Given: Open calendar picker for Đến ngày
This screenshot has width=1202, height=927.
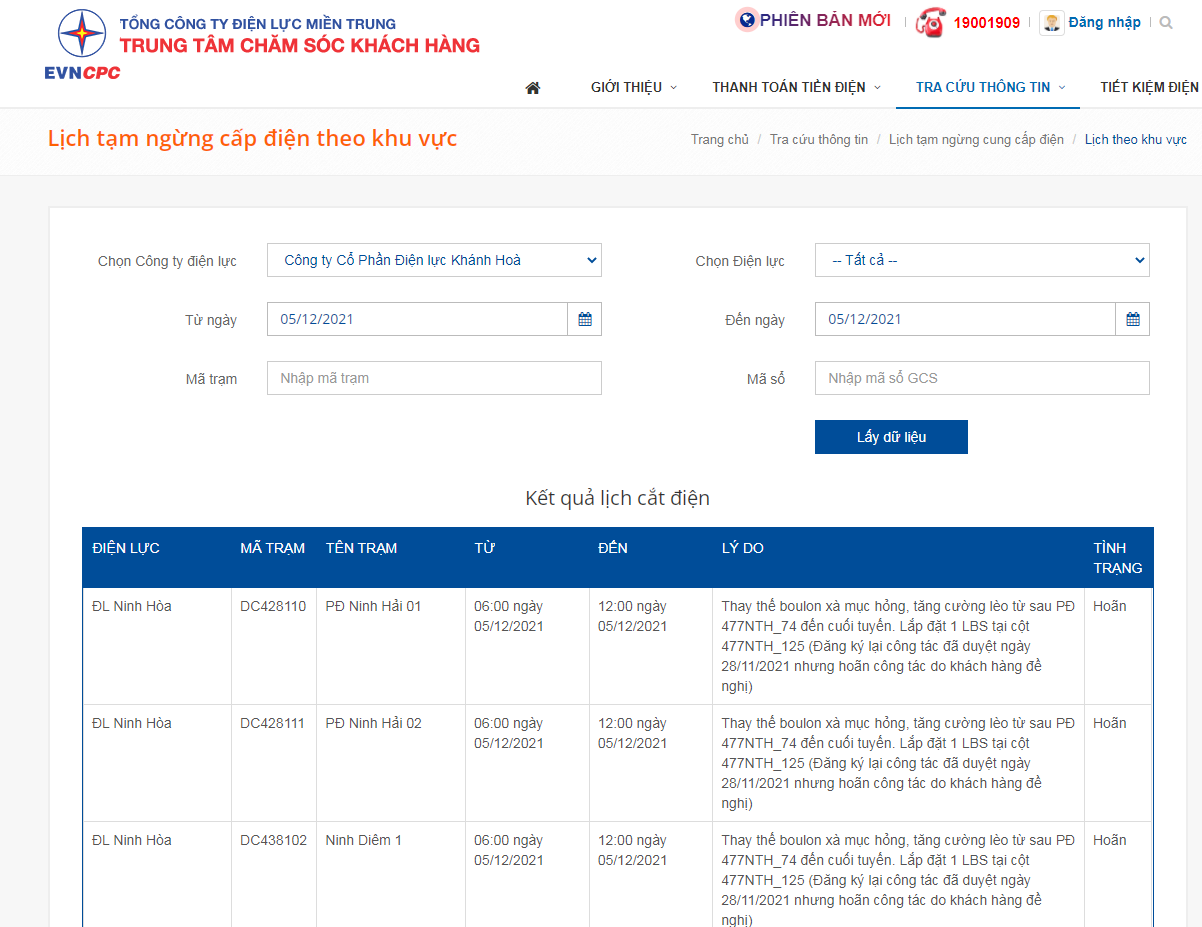Looking at the screenshot, I should (x=1133, y=319).
